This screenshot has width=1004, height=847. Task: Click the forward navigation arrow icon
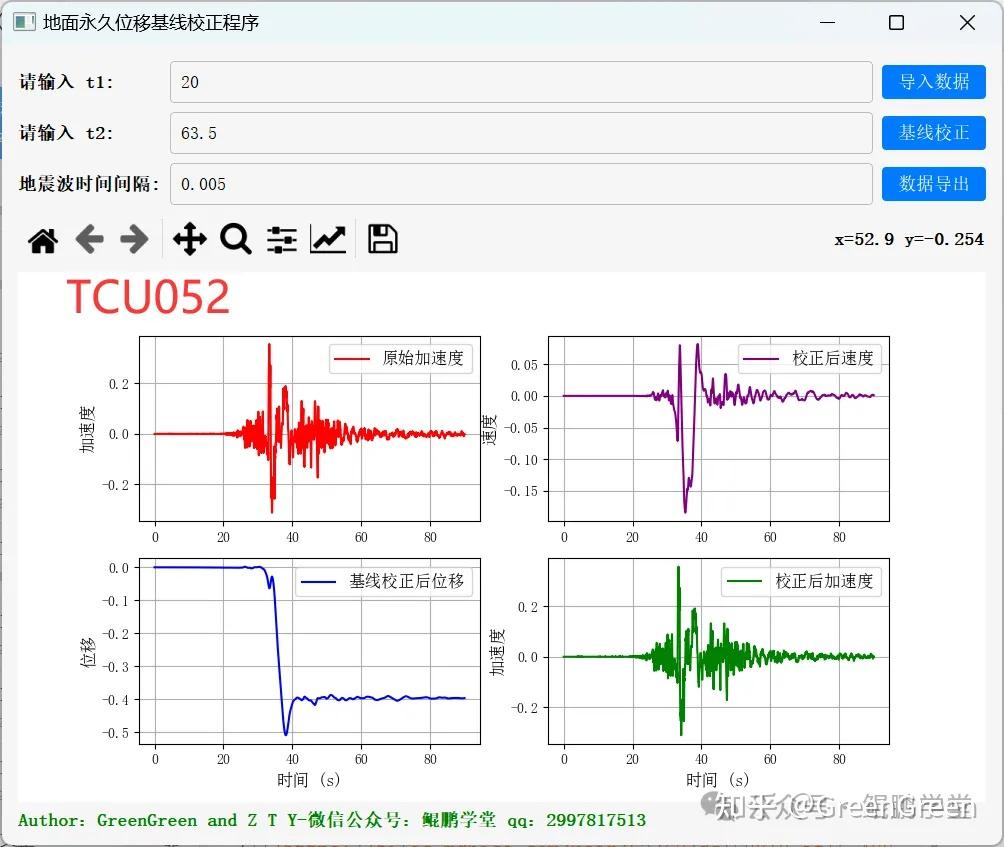[135, 239]
